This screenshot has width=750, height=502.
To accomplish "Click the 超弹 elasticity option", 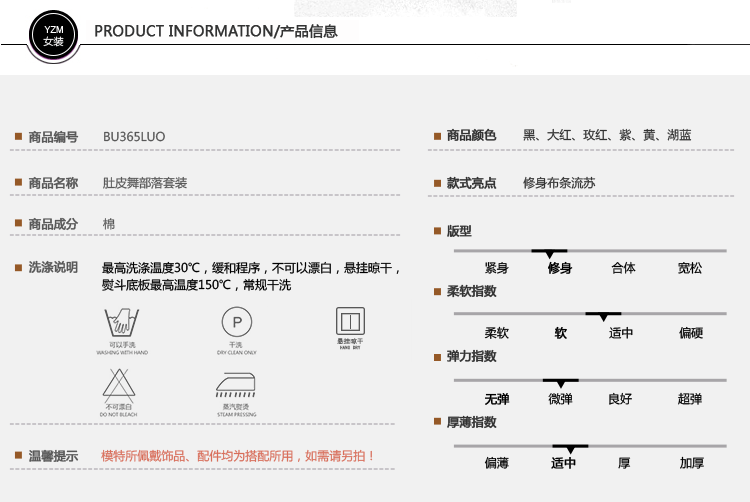I will pyautogui.click(x=690, y=399).
